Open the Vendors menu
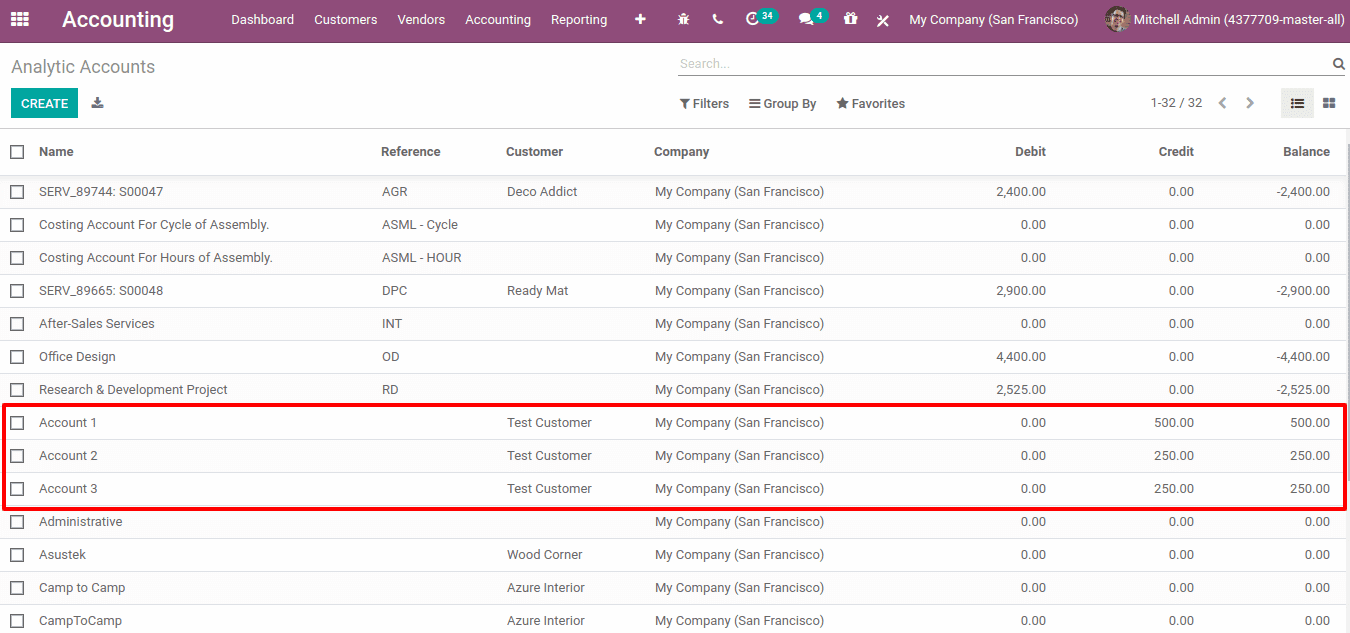Image resolution: width=1350 pixels, height=633 pixels. (x=421, y=20)
